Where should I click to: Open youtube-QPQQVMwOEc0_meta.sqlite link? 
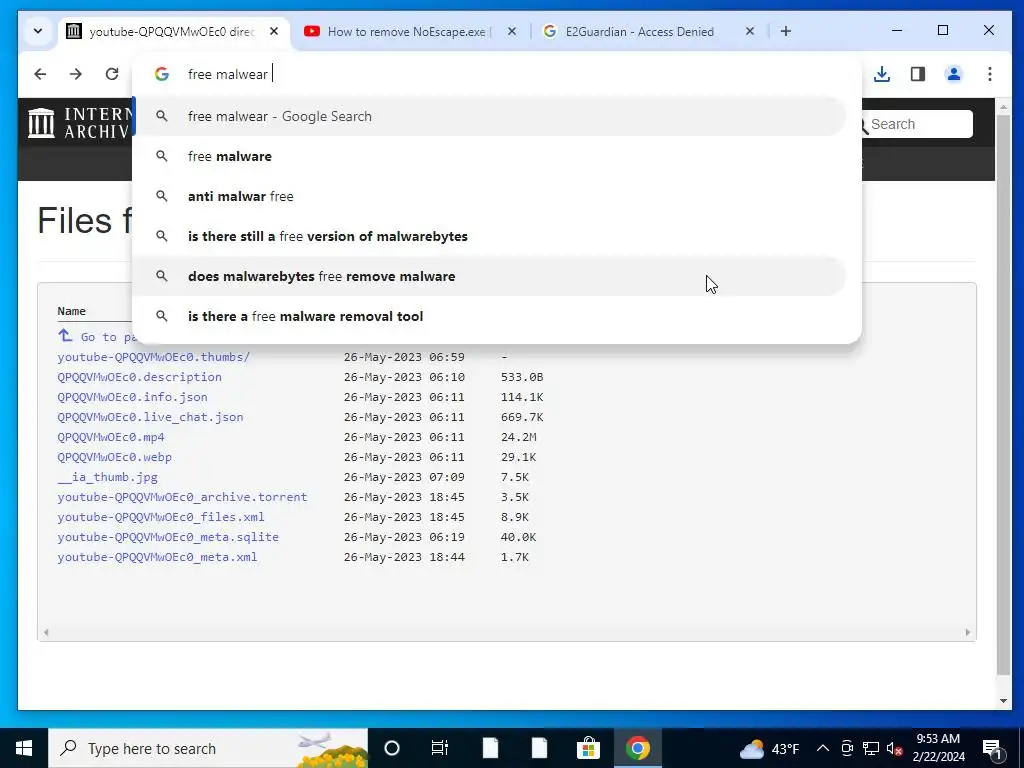tap(168, 537)
